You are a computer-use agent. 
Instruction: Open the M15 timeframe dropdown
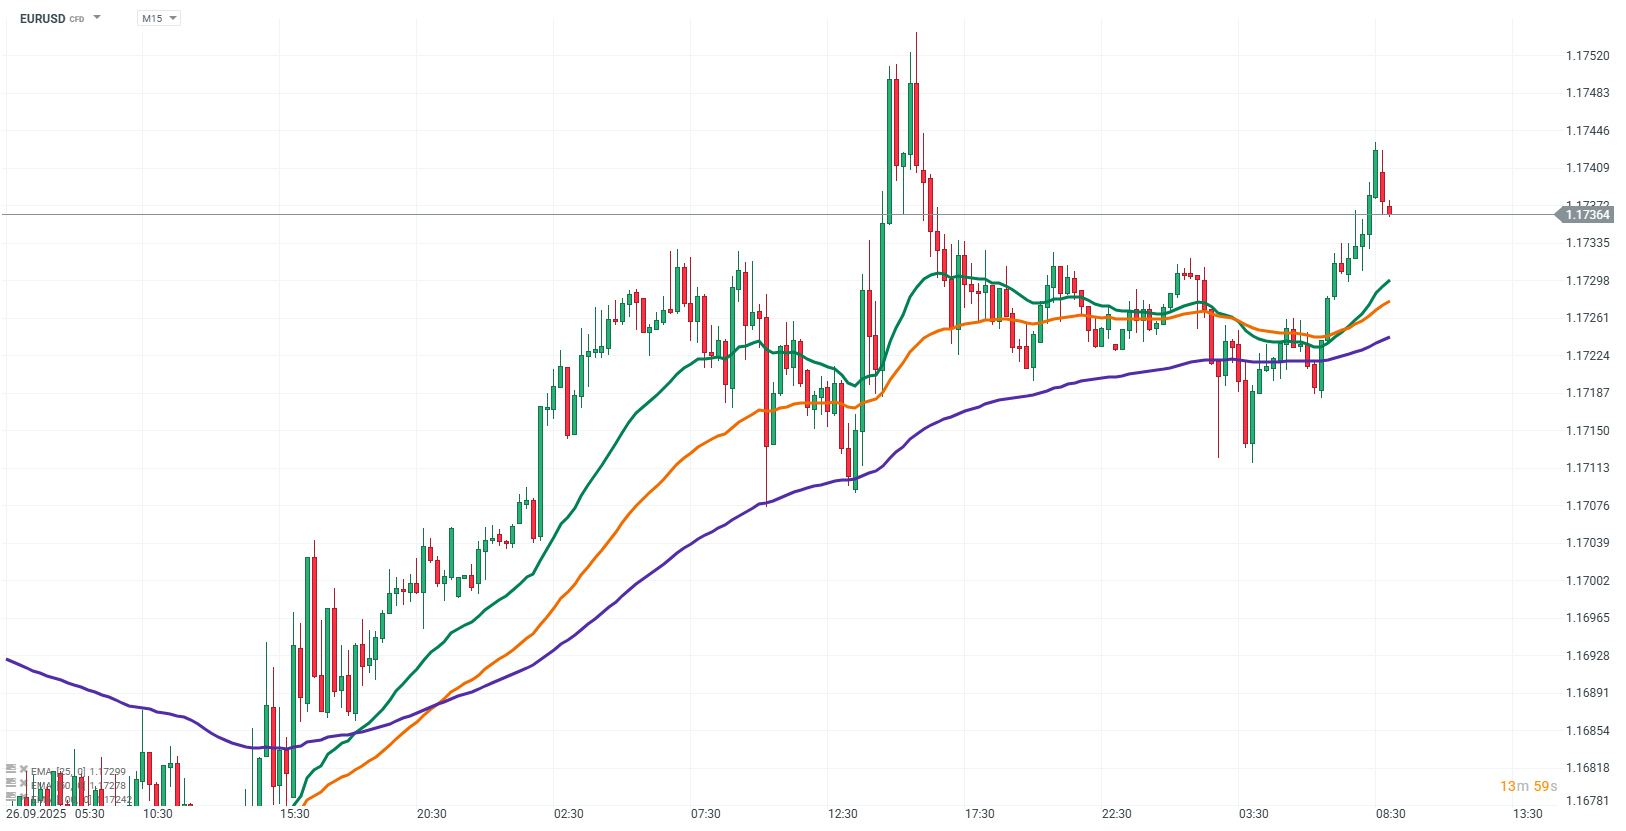point(159,18)
